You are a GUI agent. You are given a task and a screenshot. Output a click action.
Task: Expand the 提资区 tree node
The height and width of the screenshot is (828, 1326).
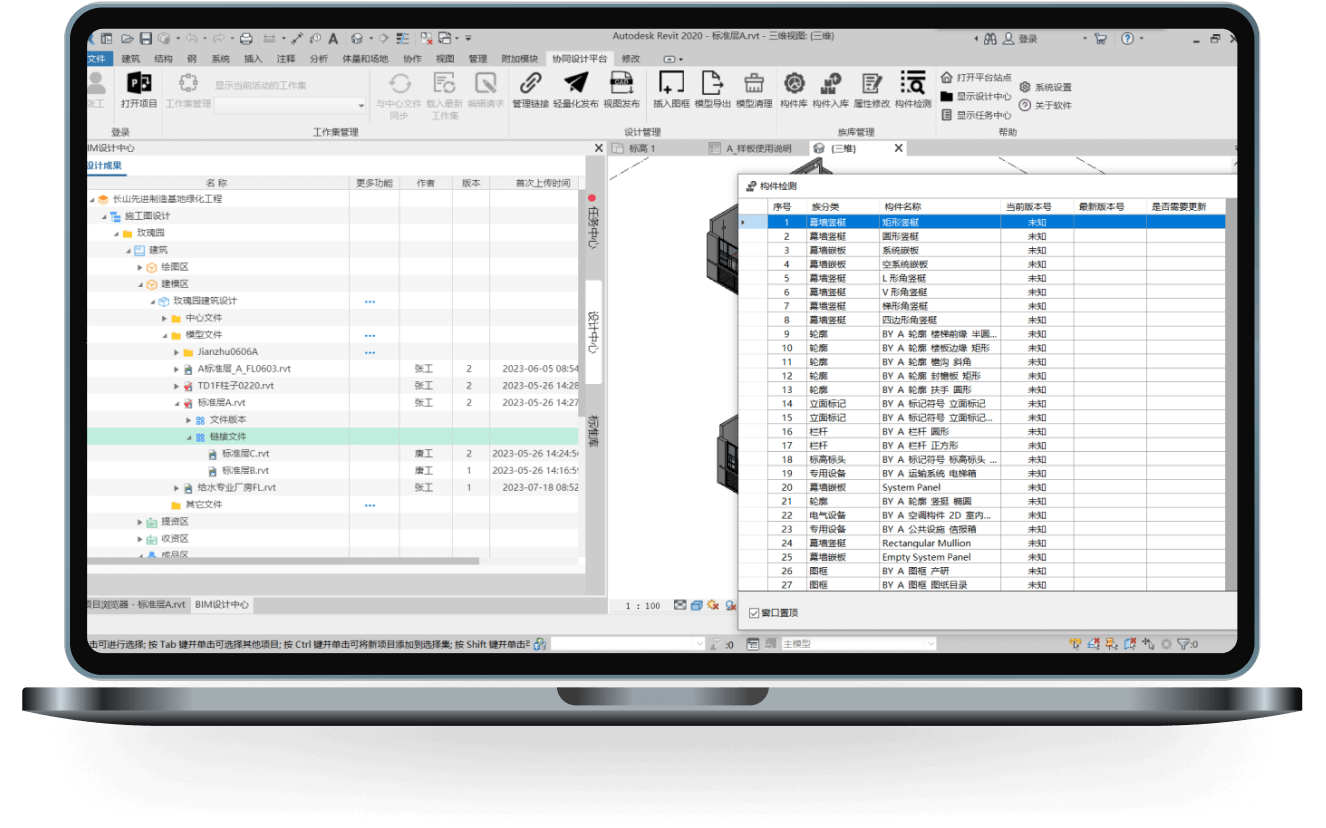140,522
